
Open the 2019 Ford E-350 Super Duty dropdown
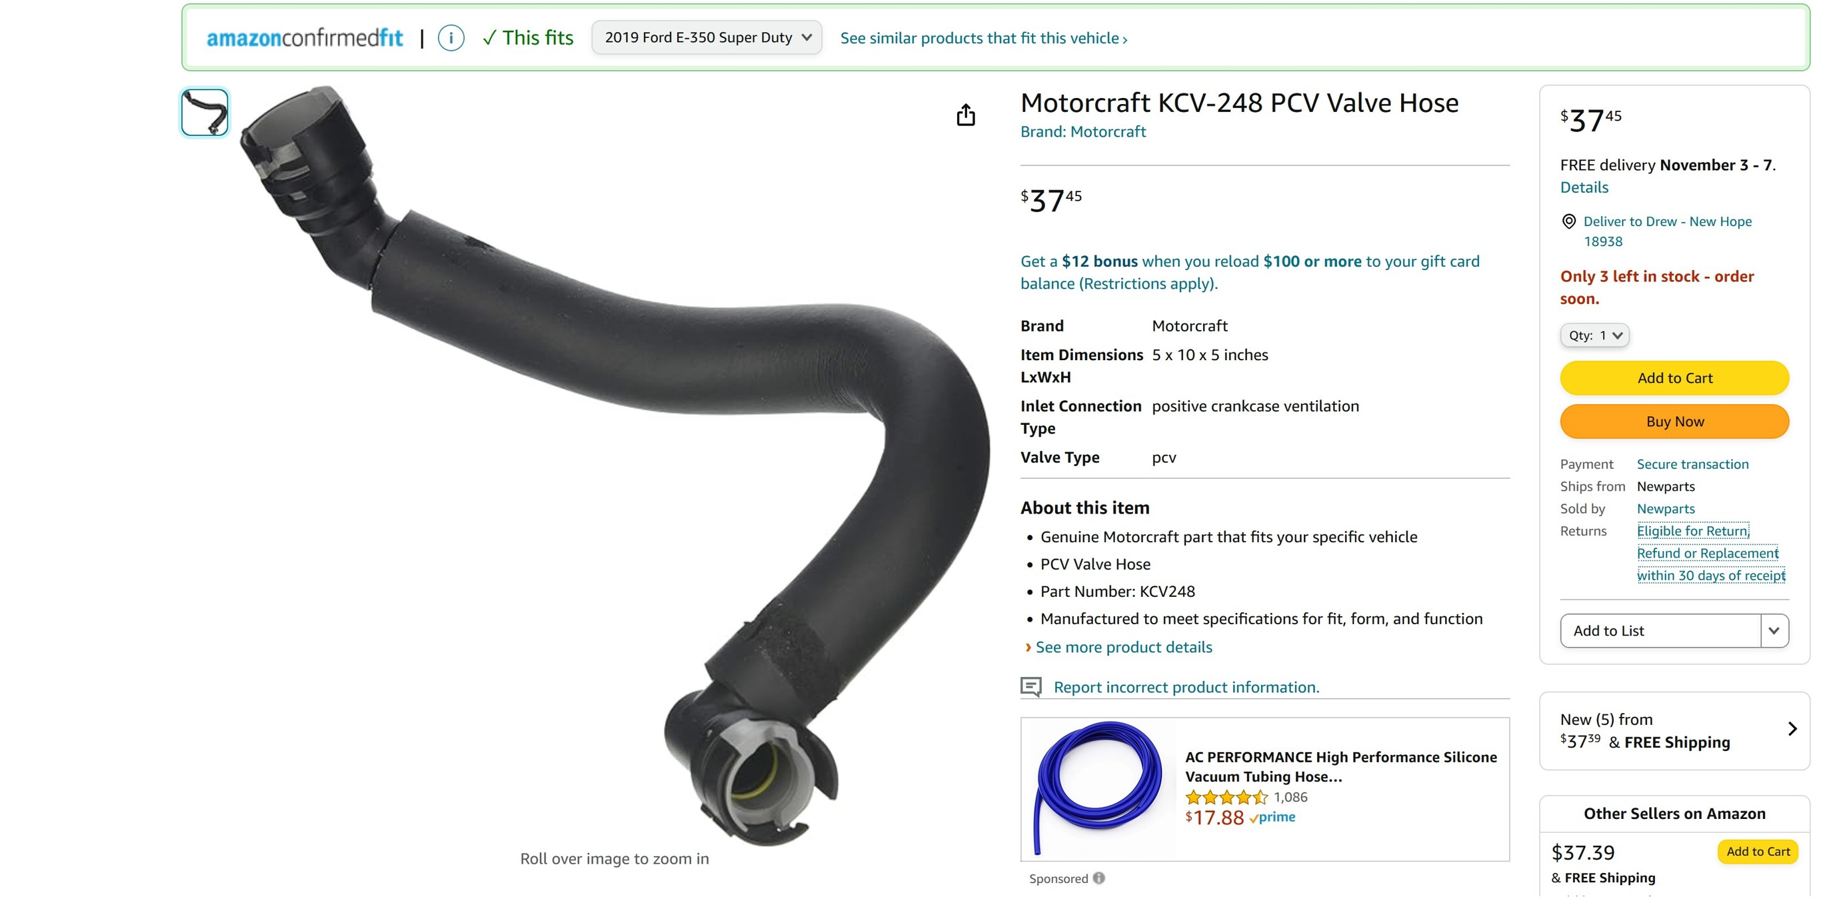pos(707,38)
